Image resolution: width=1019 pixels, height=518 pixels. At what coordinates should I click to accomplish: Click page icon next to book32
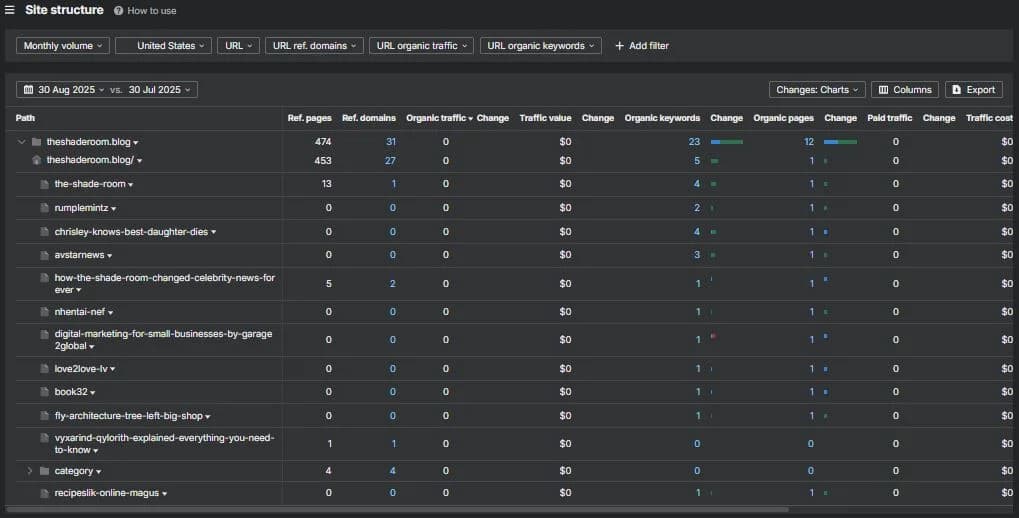click(x=44, y=392)
